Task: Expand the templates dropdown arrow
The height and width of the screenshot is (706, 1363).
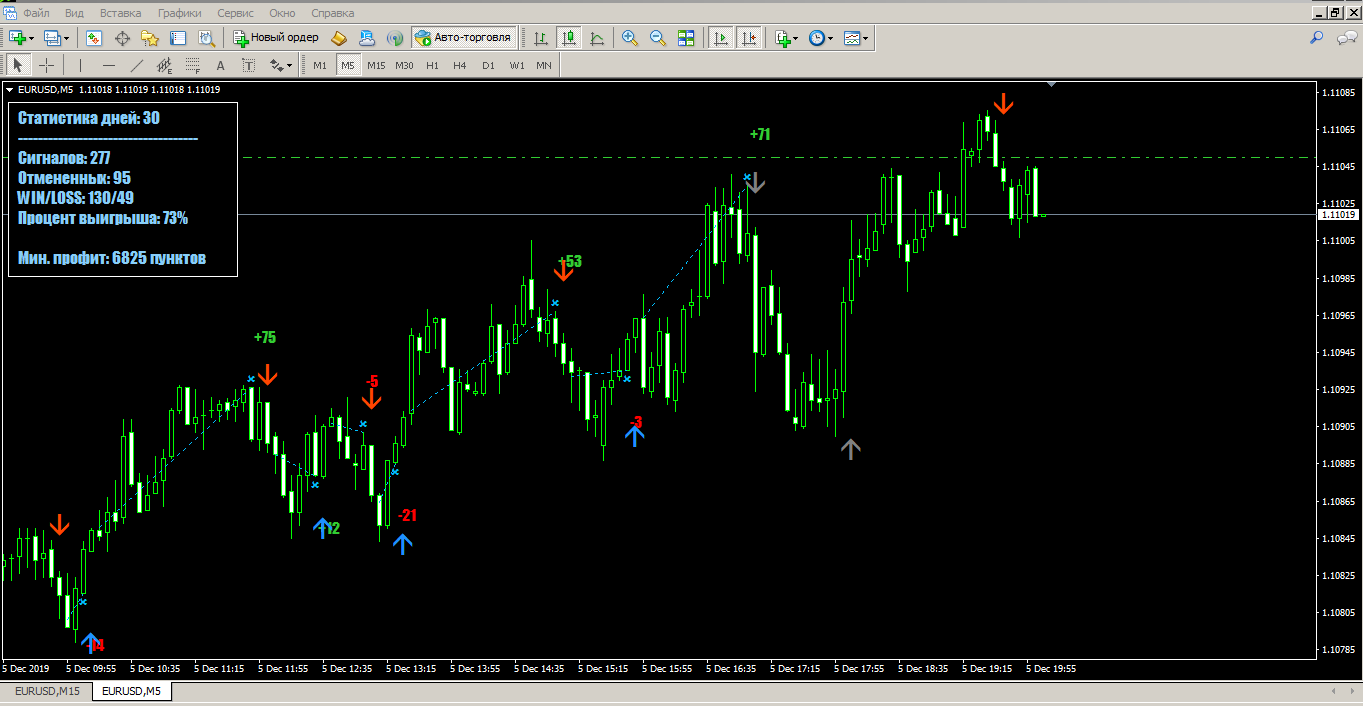Action: 866,38
